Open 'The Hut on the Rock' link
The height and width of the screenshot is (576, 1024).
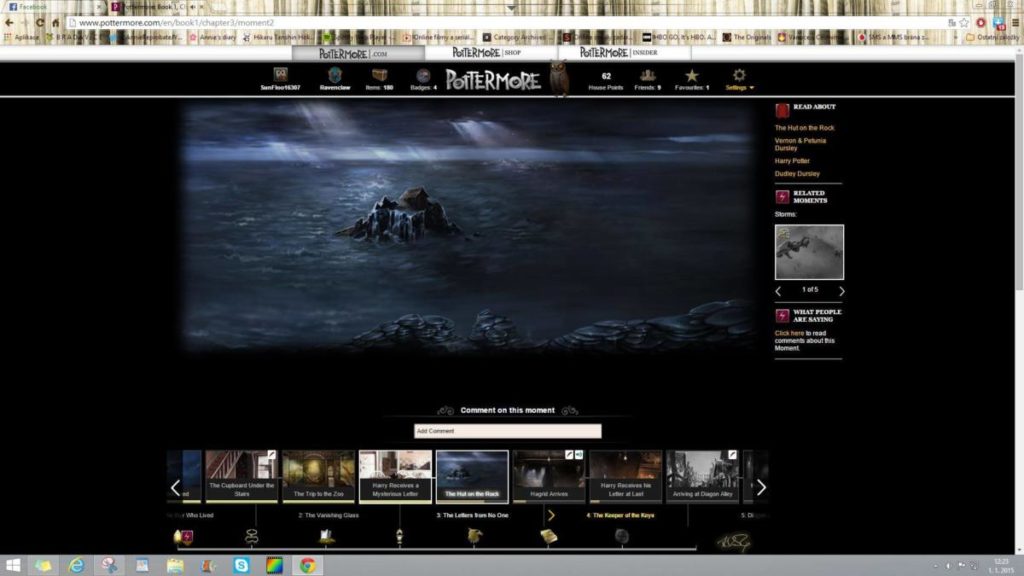coord(804,128)
